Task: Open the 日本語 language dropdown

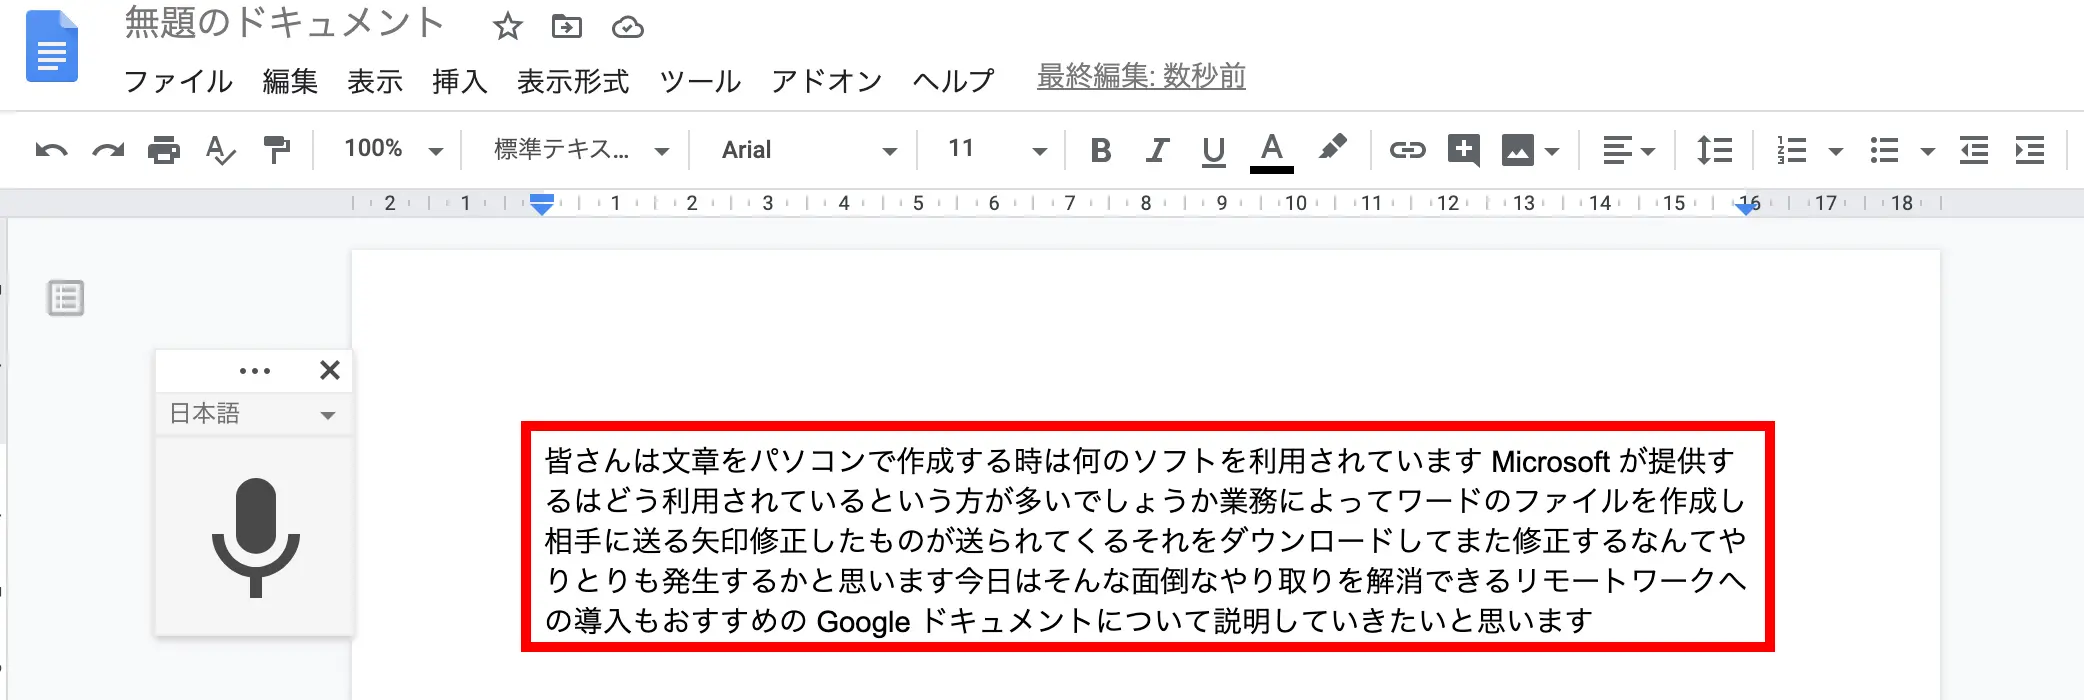Action: pos(254,414)
